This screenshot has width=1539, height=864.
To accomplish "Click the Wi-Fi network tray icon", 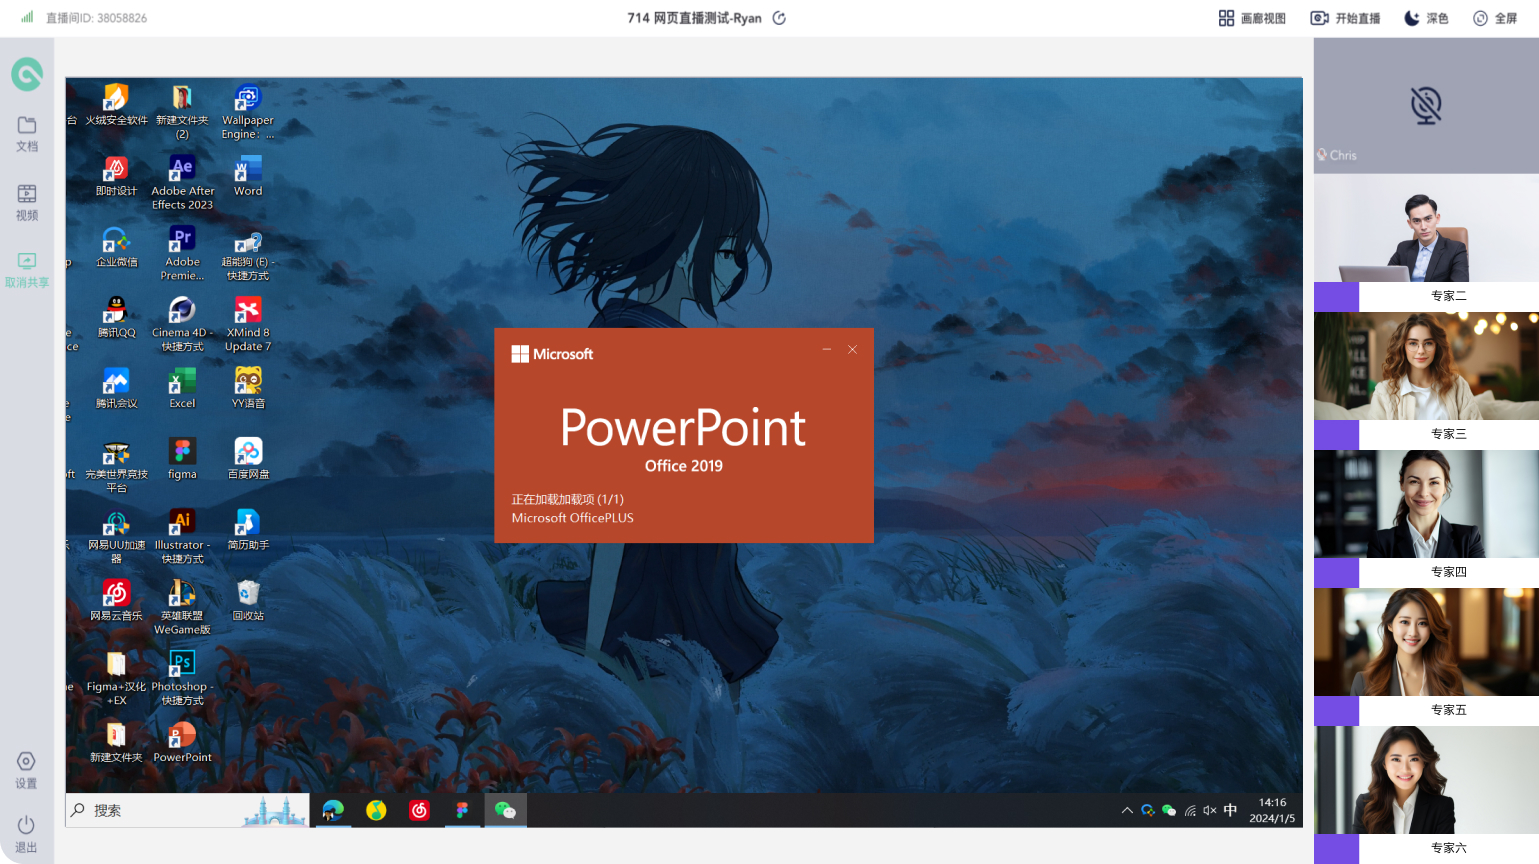I will click(1190, 811).
